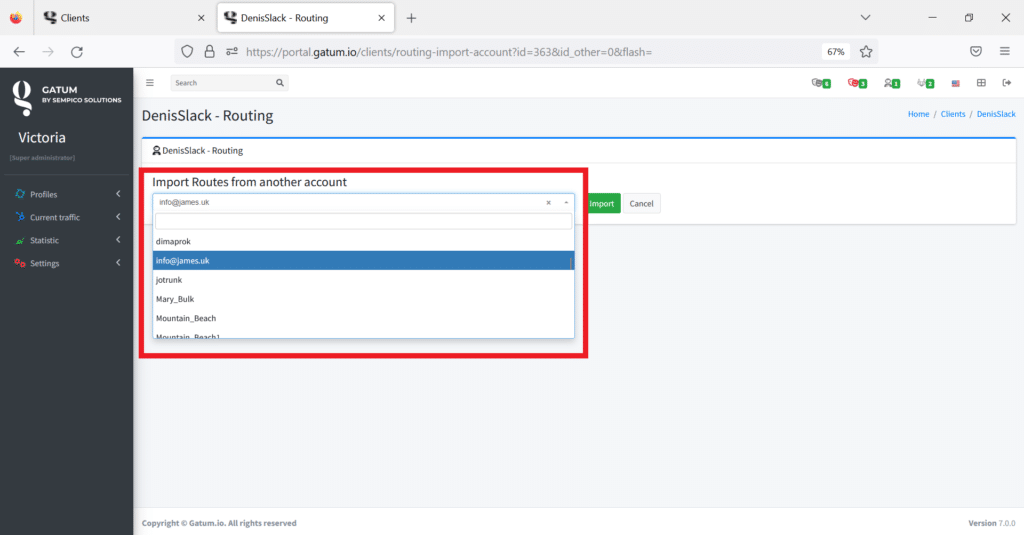Click the logout icon in header

[x=1006, y=83]
